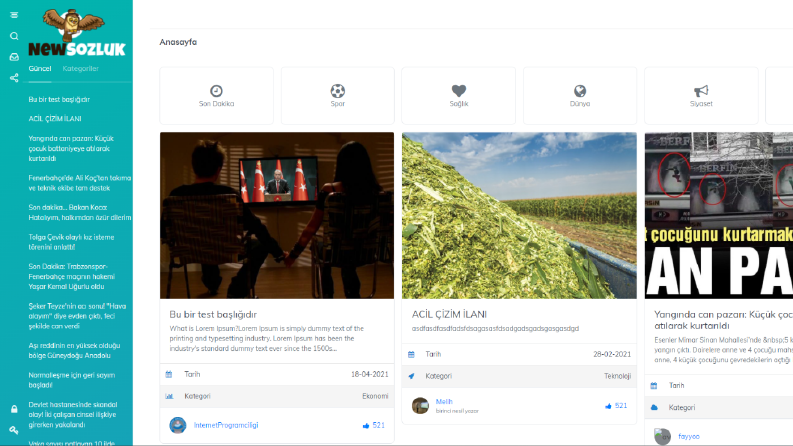Viewport: 793px width, 446px height.
Task: Open the Spor category card
Action: (338, 96)
